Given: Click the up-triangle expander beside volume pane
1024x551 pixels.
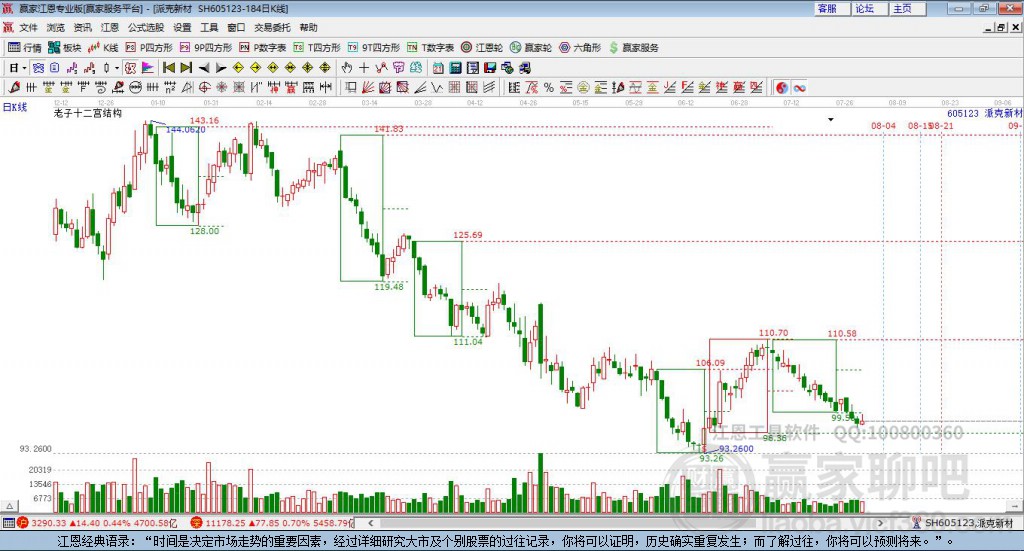Looking at the screenshot, I should pyautogui.click(x=10, y=506).
